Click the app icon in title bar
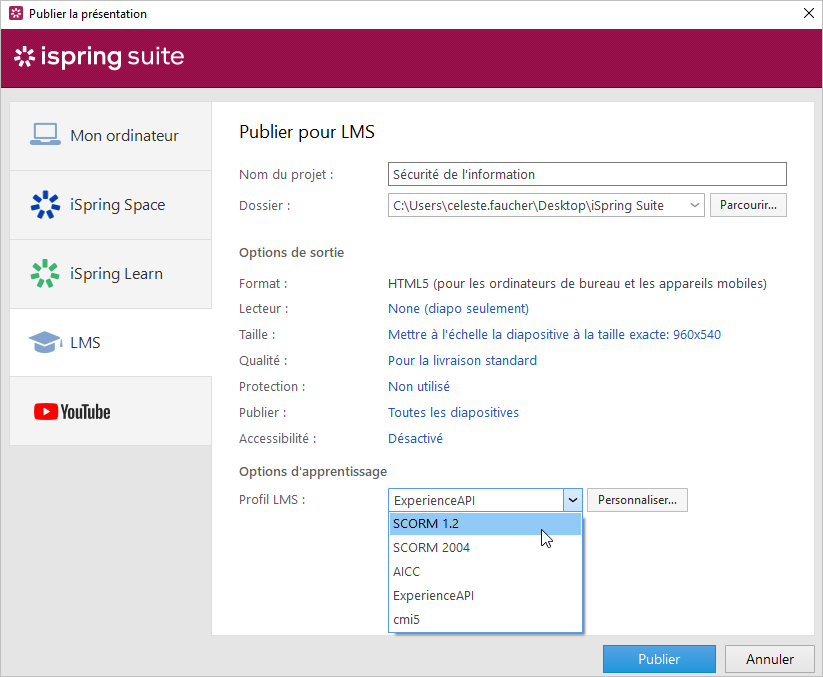The width and height of the screenshot is (823, 677). pyautogui.click(x=15, y=14)
